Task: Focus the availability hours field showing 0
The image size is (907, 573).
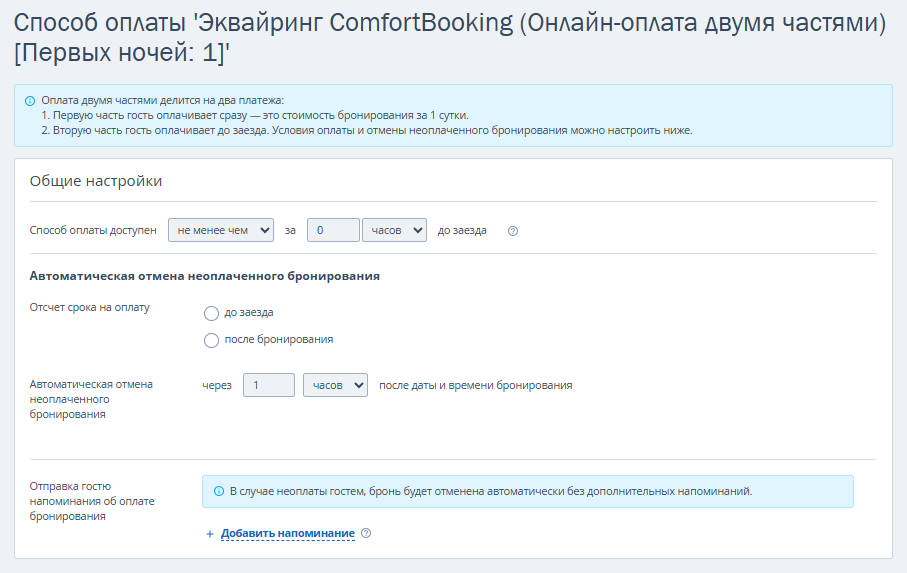Action: point(333,230)
